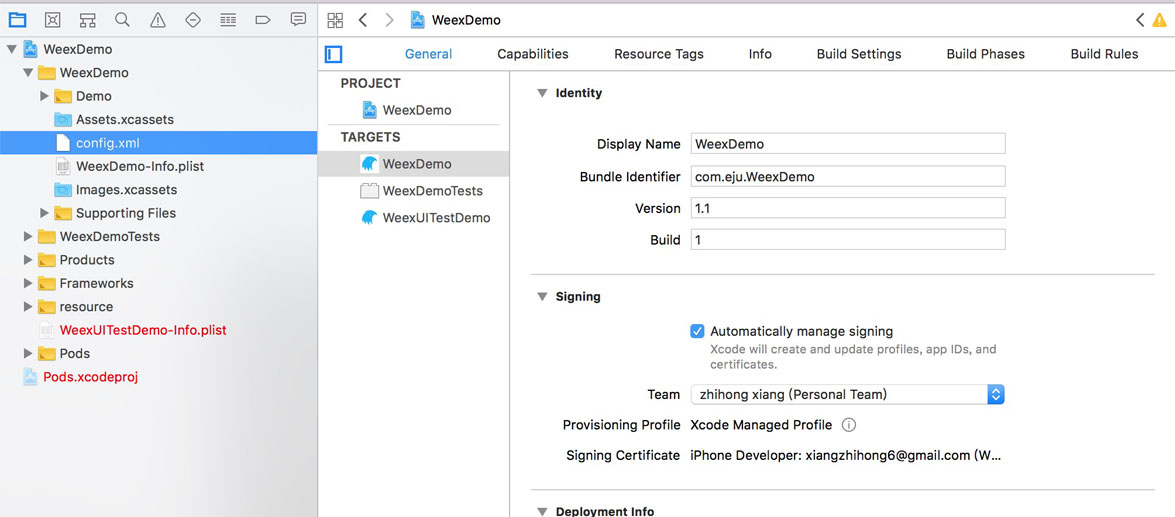This screenshot has height=517, width=1175.
Task: Open the Issue navigator warning icon
Action: tap(158, 20)
